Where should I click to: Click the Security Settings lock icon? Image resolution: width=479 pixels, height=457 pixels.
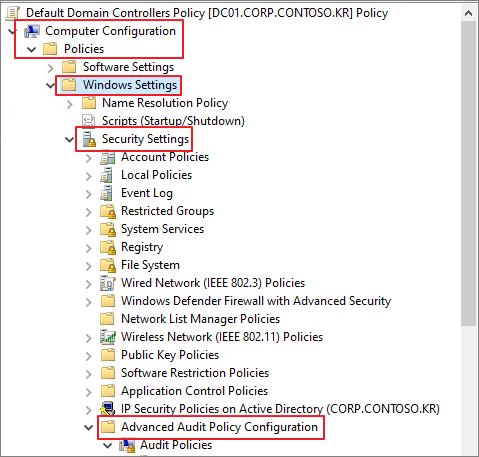pos(89,139)
